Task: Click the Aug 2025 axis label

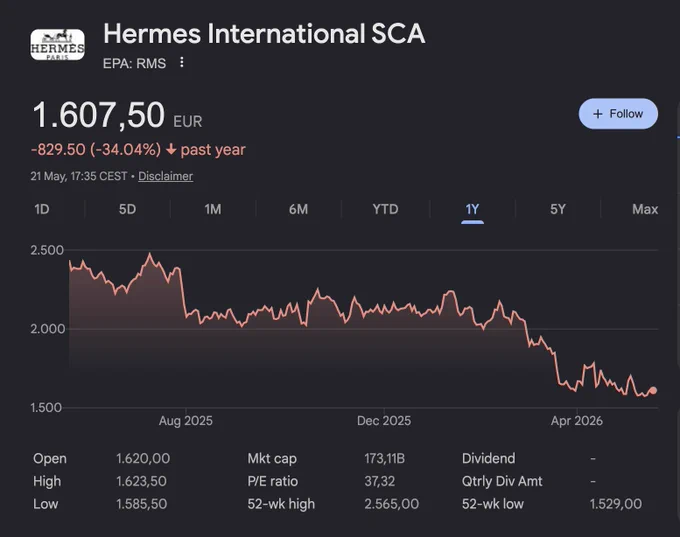Action: point(186,421)
